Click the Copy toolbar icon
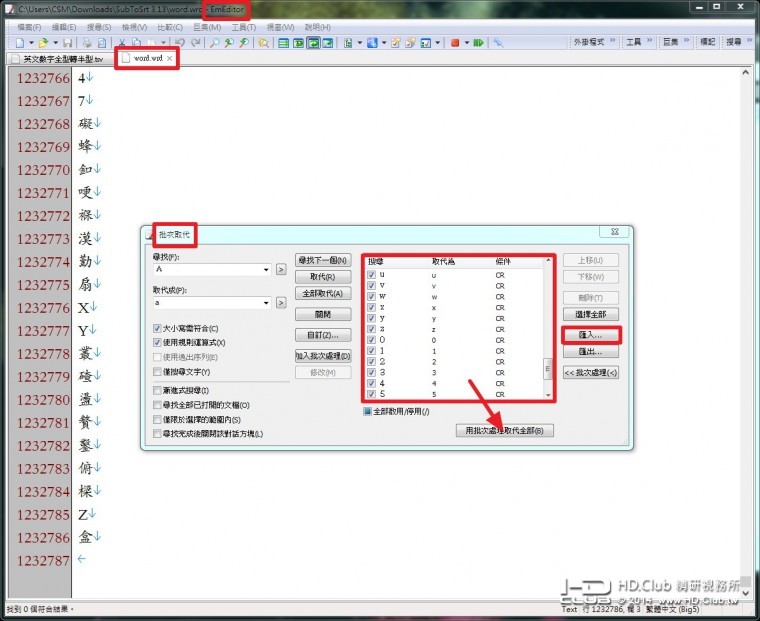This screenshot has width=760, height=621. (137, 43)
